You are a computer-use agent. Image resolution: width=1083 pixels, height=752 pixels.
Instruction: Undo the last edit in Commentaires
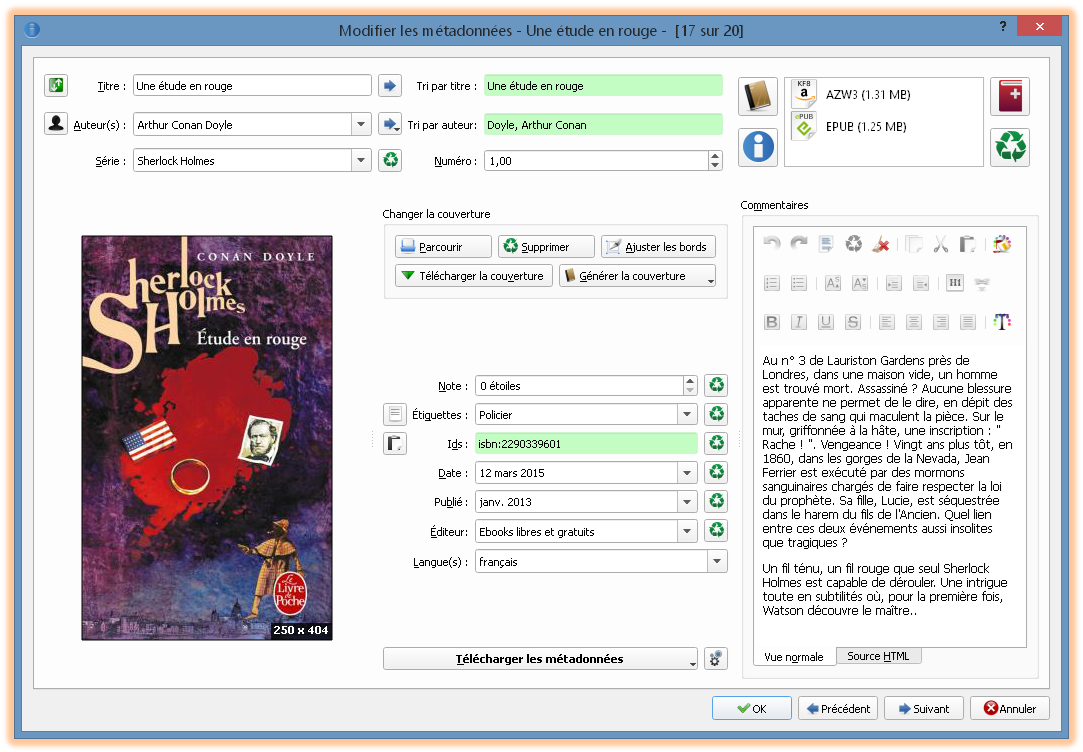click(771, 244)
